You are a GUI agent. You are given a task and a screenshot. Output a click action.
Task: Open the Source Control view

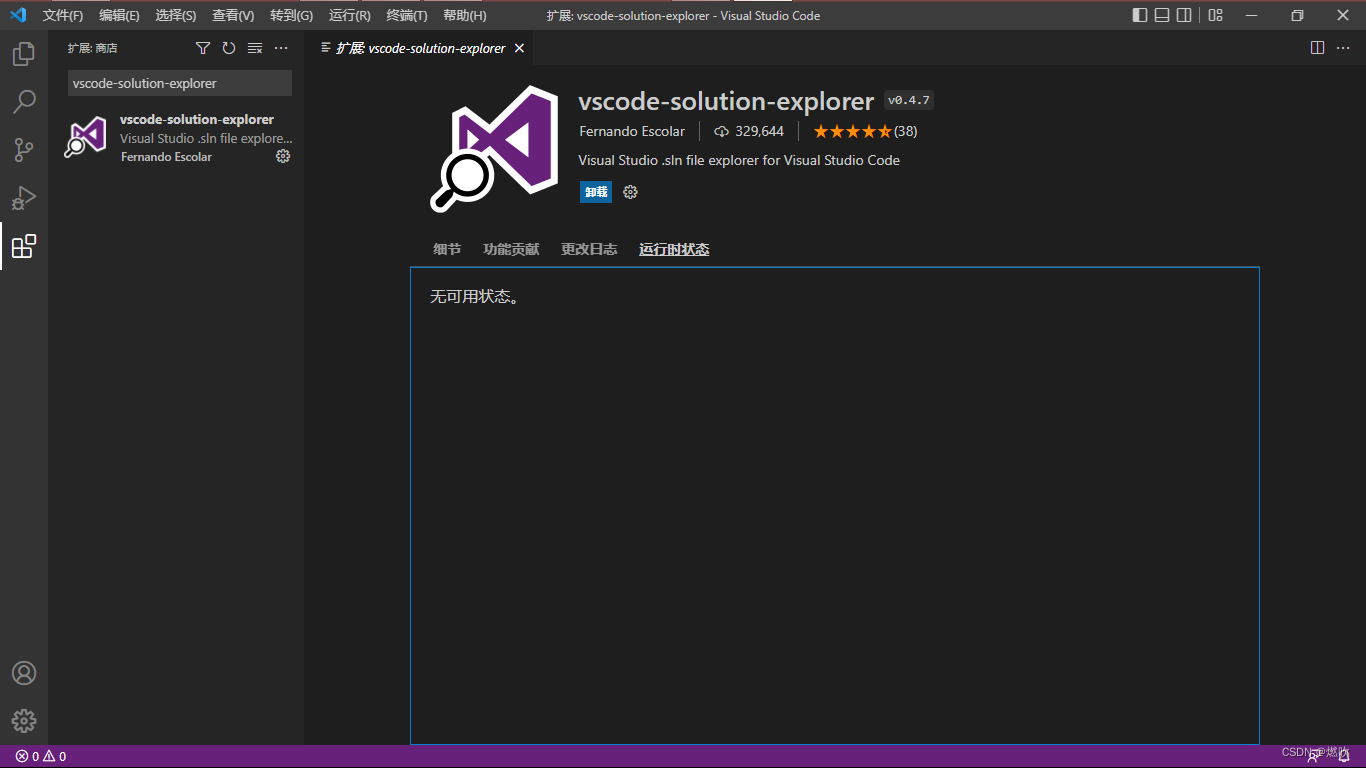pyautogui.click(x=24, y=150)
